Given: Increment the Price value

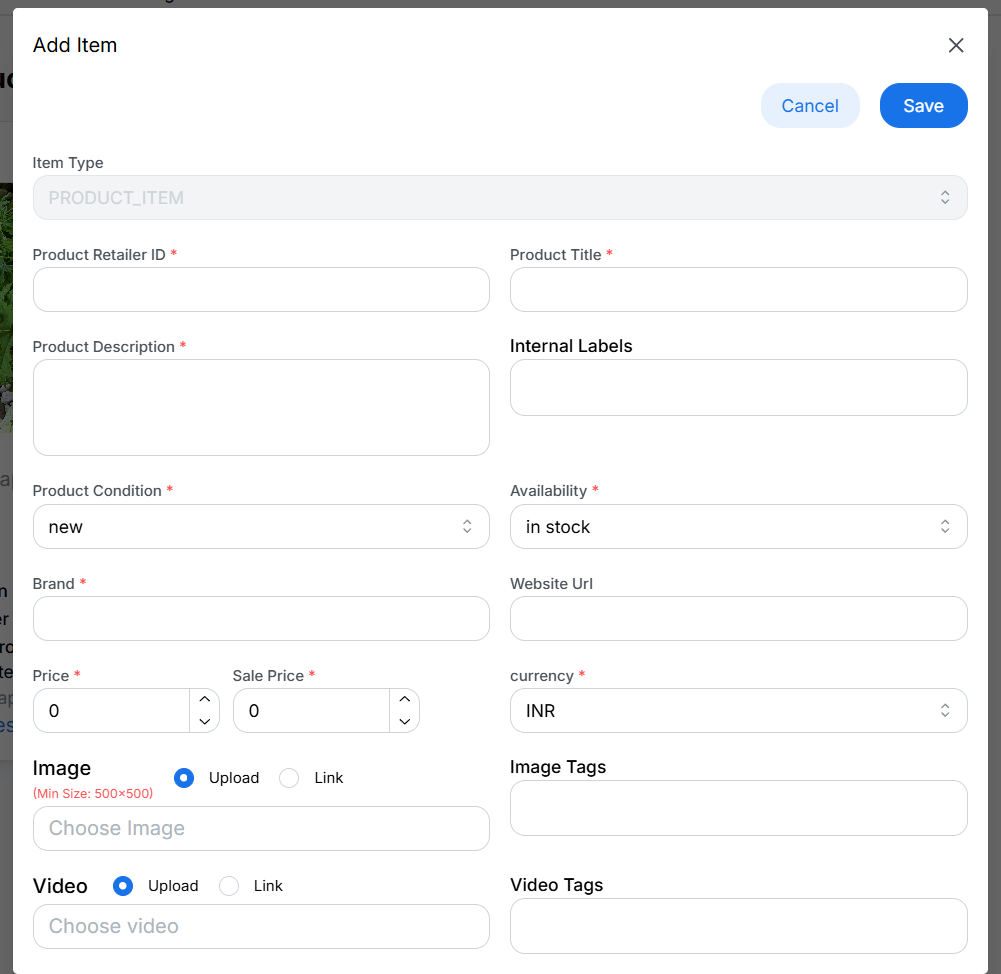Looking at the screenshot, I should click(x=205, y=698).
